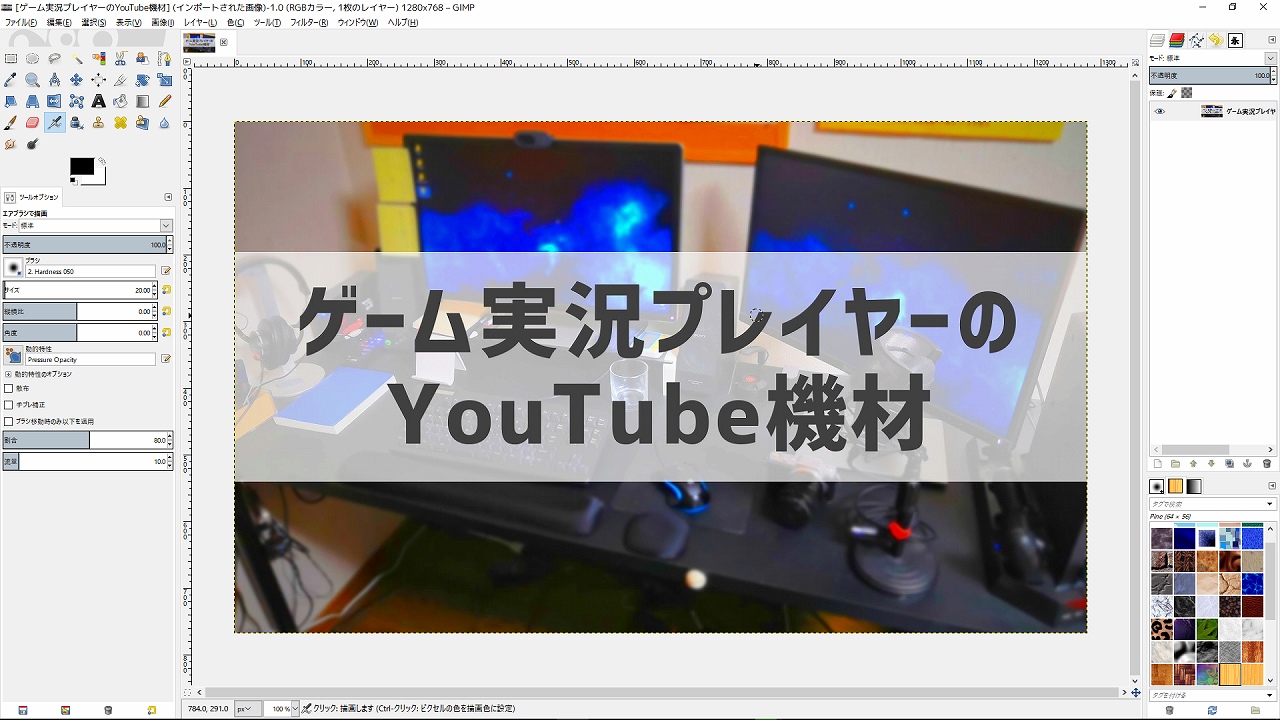The width and height of the screenshot is (1280, 720).
Task: Select the Rectangle Select tool
Action: coord(11,58)
